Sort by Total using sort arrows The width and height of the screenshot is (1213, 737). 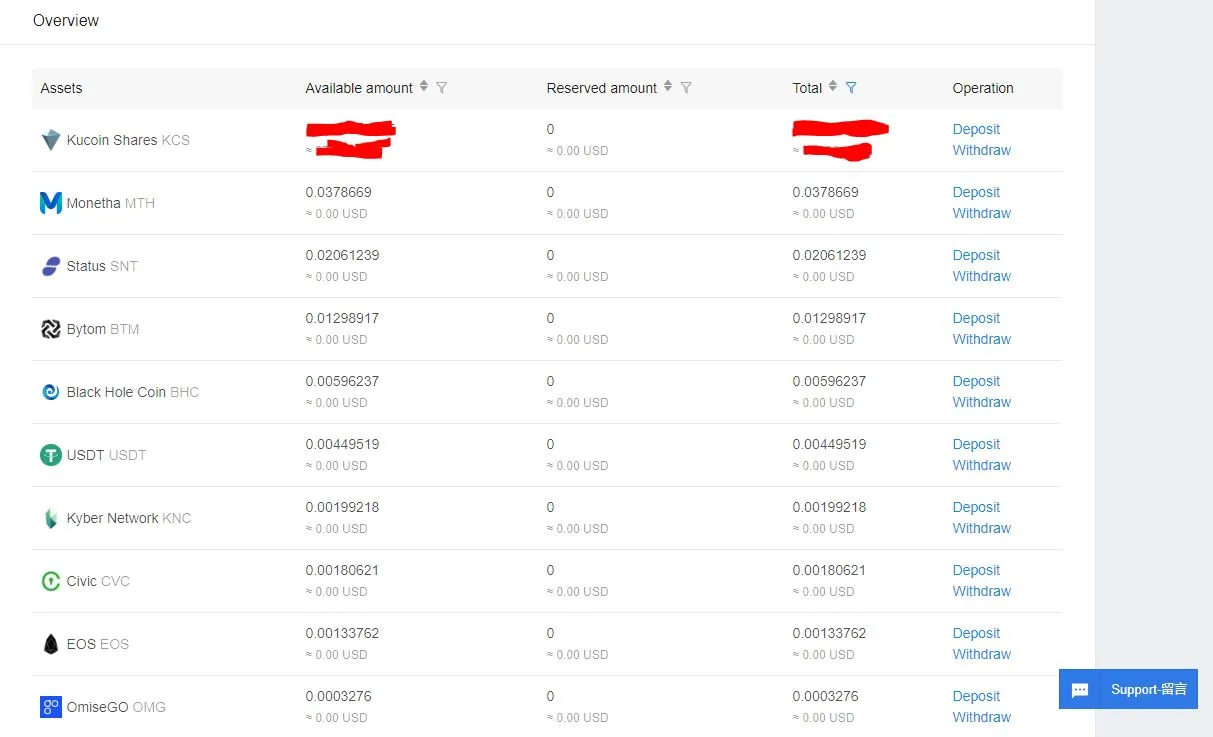(833, 87)
